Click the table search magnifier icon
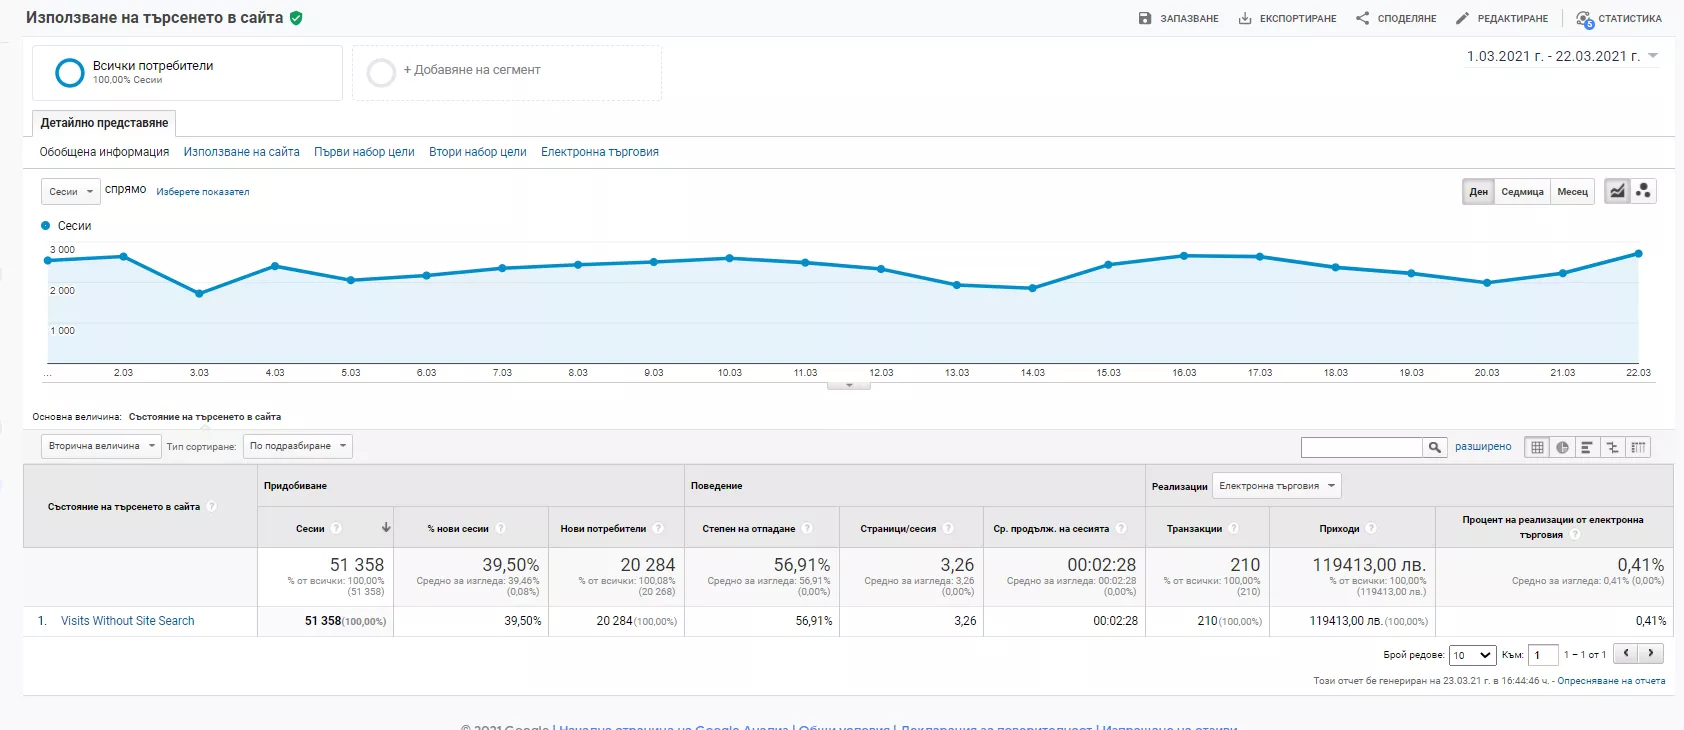1684x730 pixels. [x=1435, y=447]
